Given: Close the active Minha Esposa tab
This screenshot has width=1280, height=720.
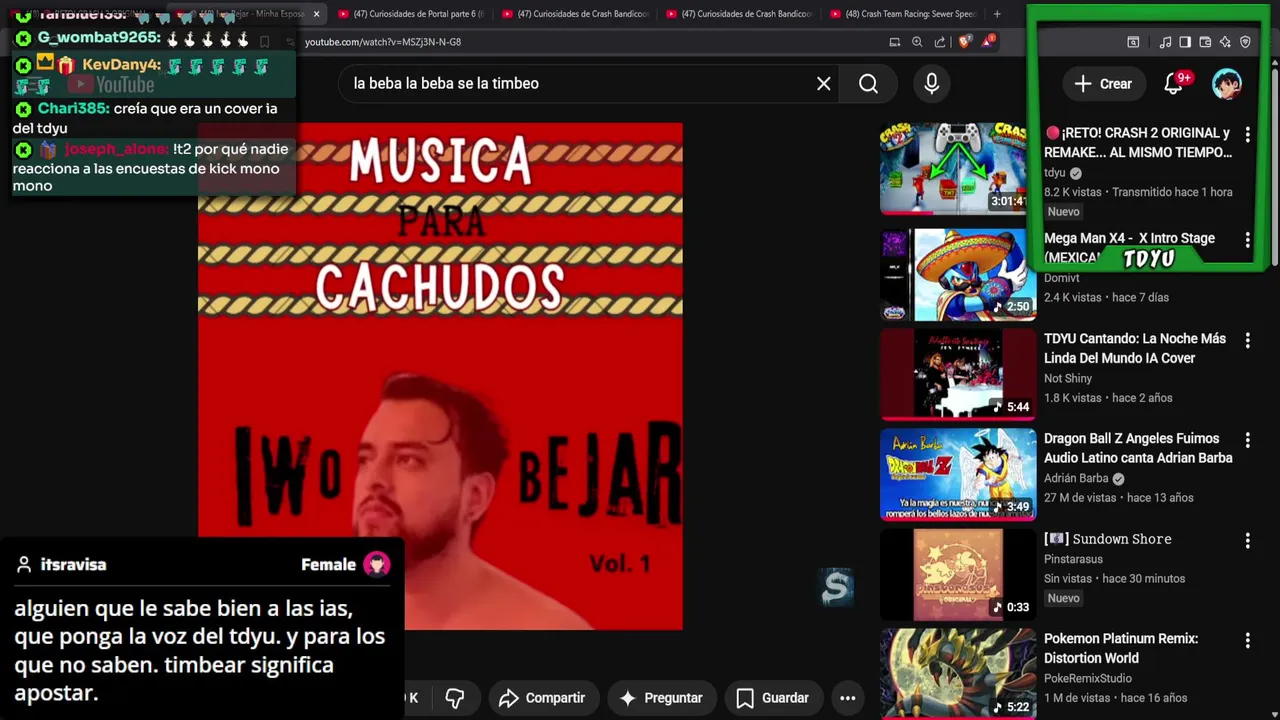Looking at the screenshot, I should (316, 14).
